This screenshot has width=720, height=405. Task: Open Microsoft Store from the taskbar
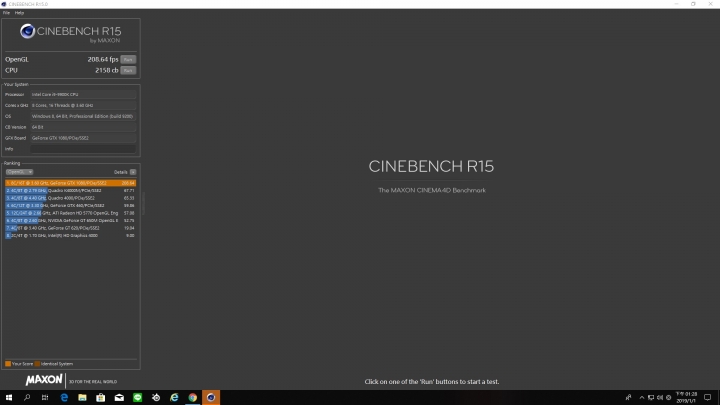pyautogui.click(x=101, y=398)
